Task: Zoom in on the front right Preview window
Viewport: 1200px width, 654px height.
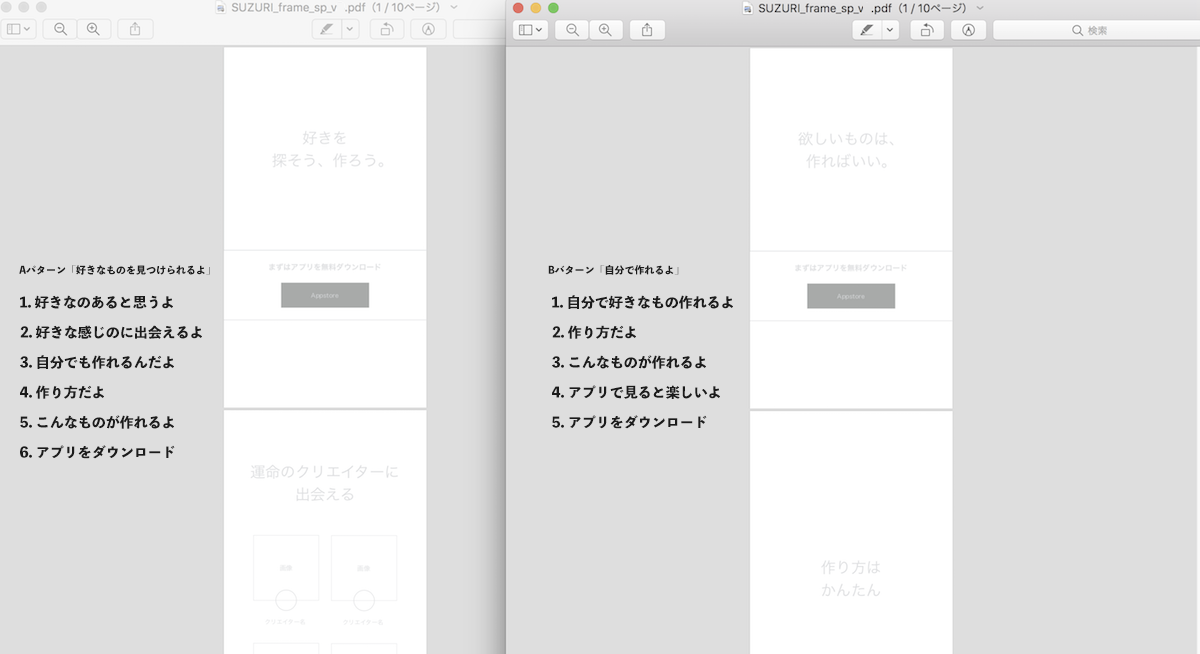Action: click(604, 30)
